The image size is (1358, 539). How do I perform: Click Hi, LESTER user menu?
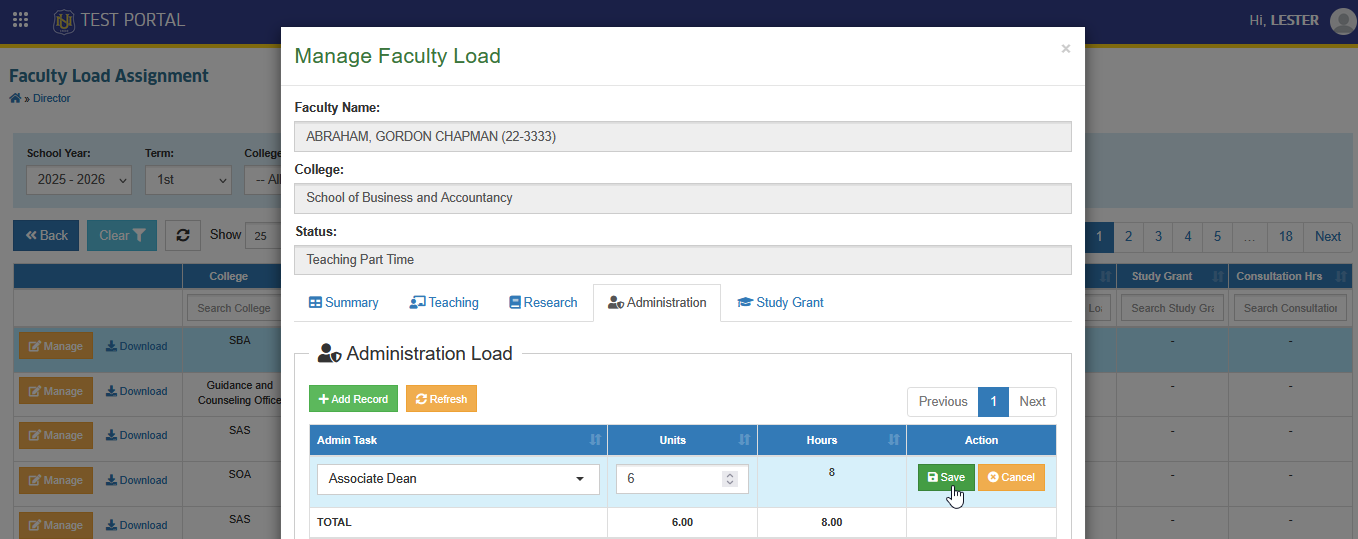point(1284,20)
